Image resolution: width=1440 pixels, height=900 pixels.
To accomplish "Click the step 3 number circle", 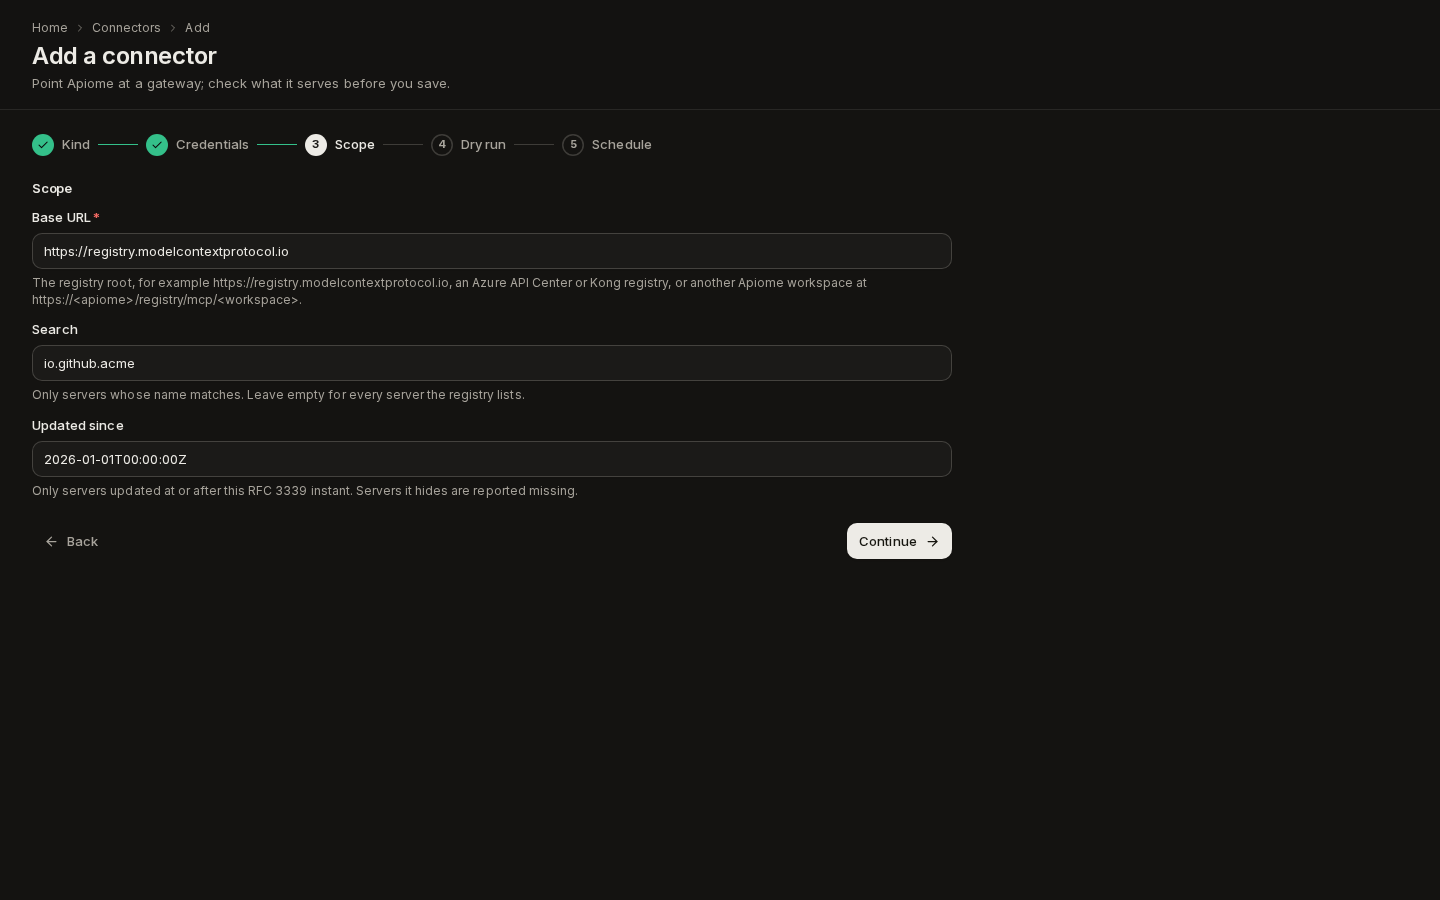I will [316, 145].
